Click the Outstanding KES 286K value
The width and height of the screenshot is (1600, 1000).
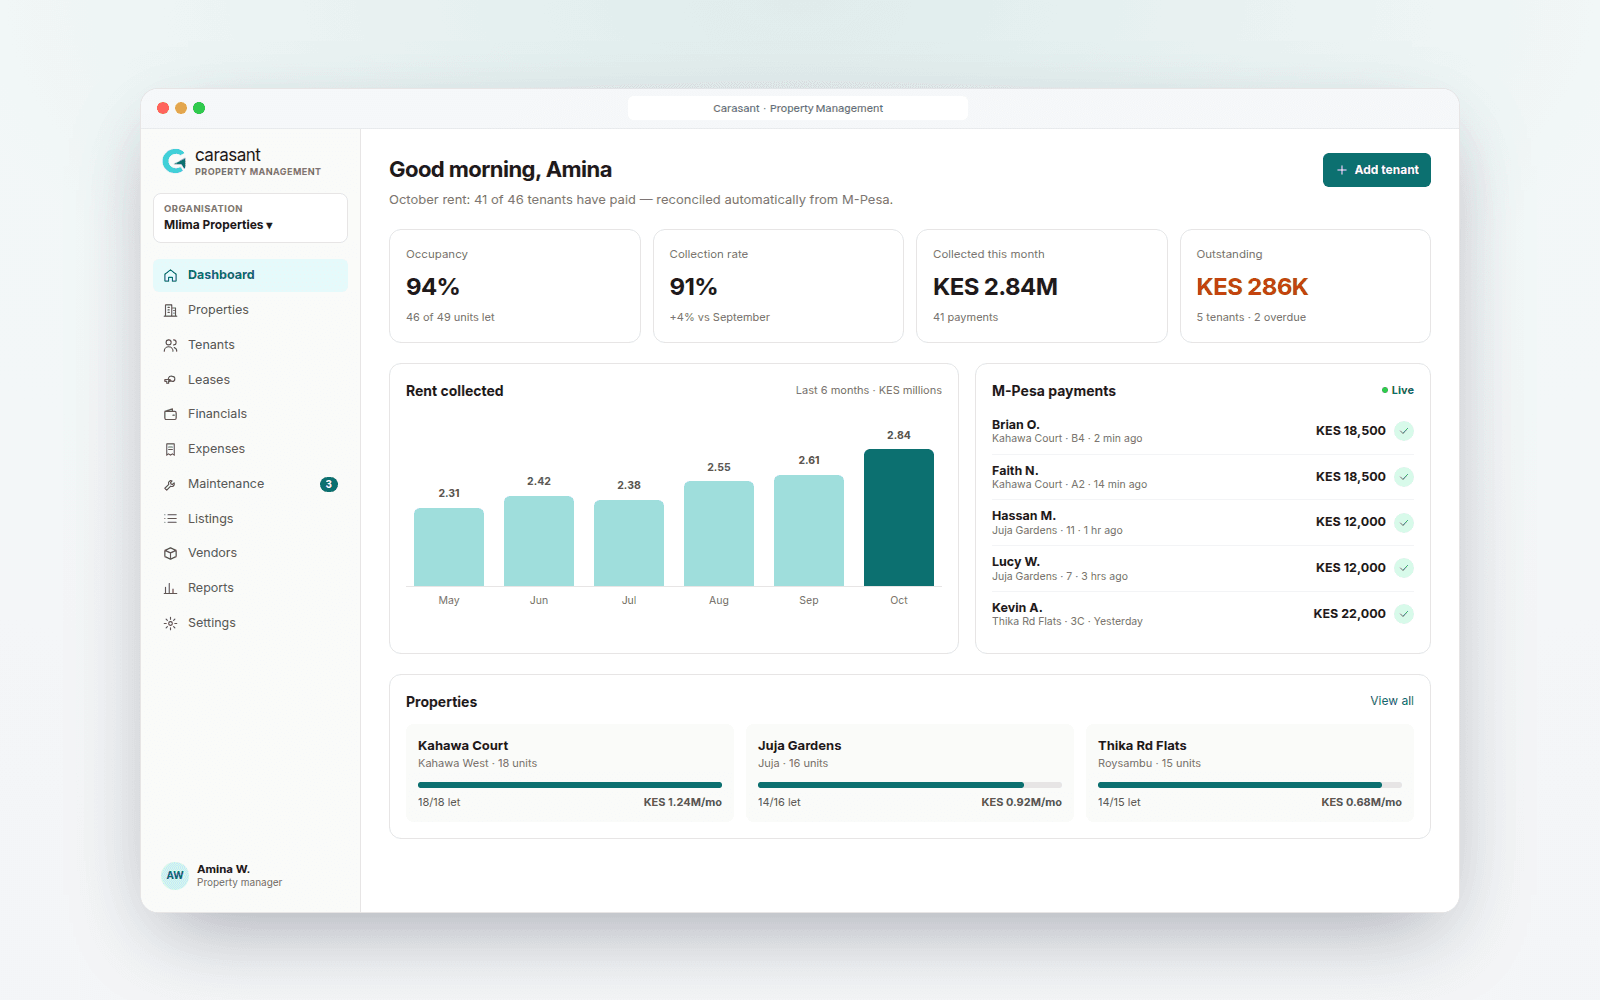click(1252, 287)
